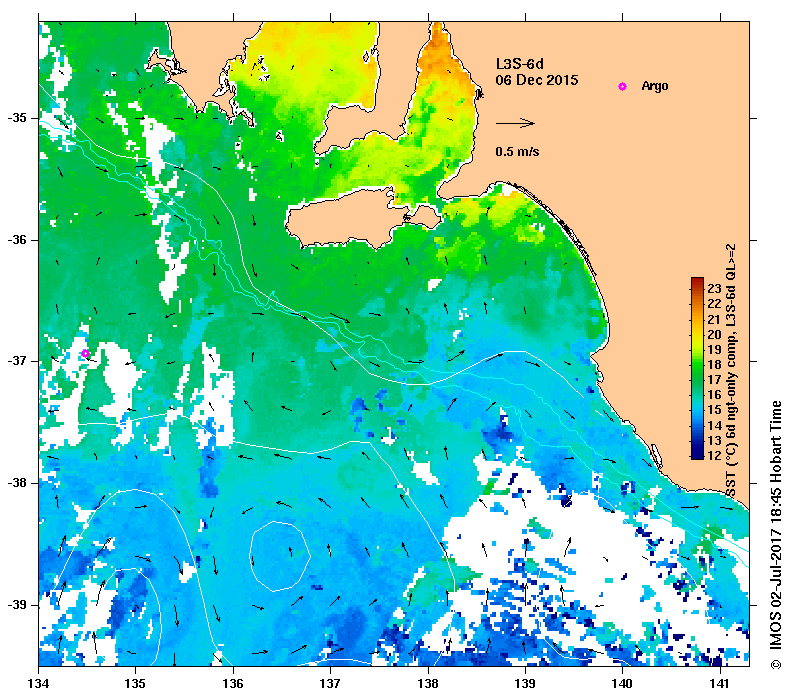Image resolution: width=791 pixels, height=700 pixels.
Task: Click colorbar value 20
Action: (714, 334)
